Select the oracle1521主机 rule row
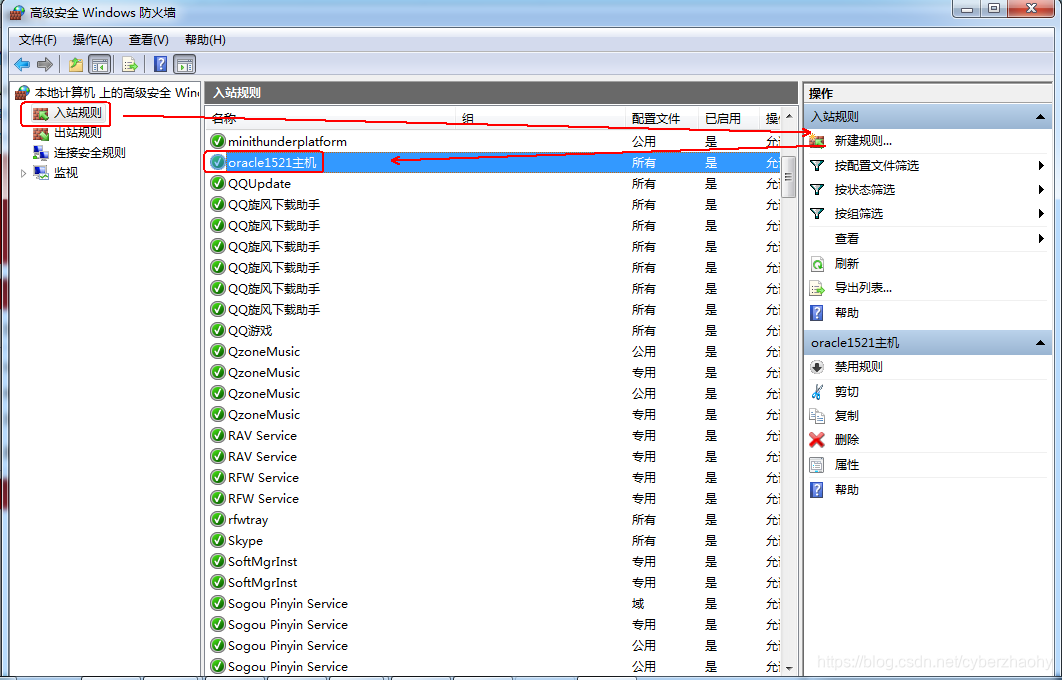This screenshot has height=680, width=1062. coord(493,163)
